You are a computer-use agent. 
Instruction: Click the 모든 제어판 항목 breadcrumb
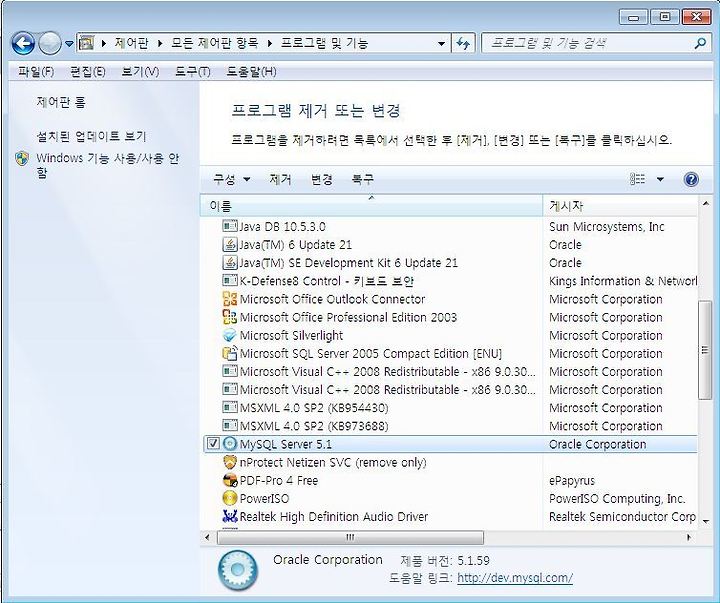[214, 44]
